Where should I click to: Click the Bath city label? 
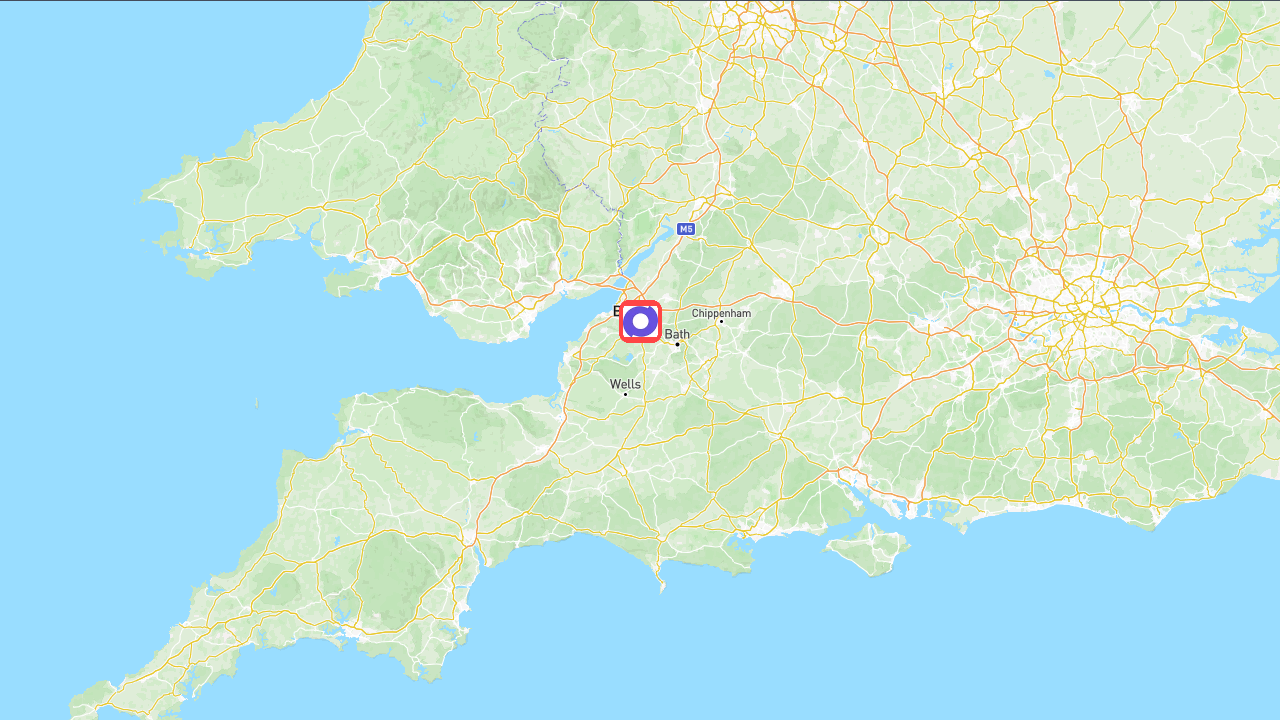click(677, 334)
